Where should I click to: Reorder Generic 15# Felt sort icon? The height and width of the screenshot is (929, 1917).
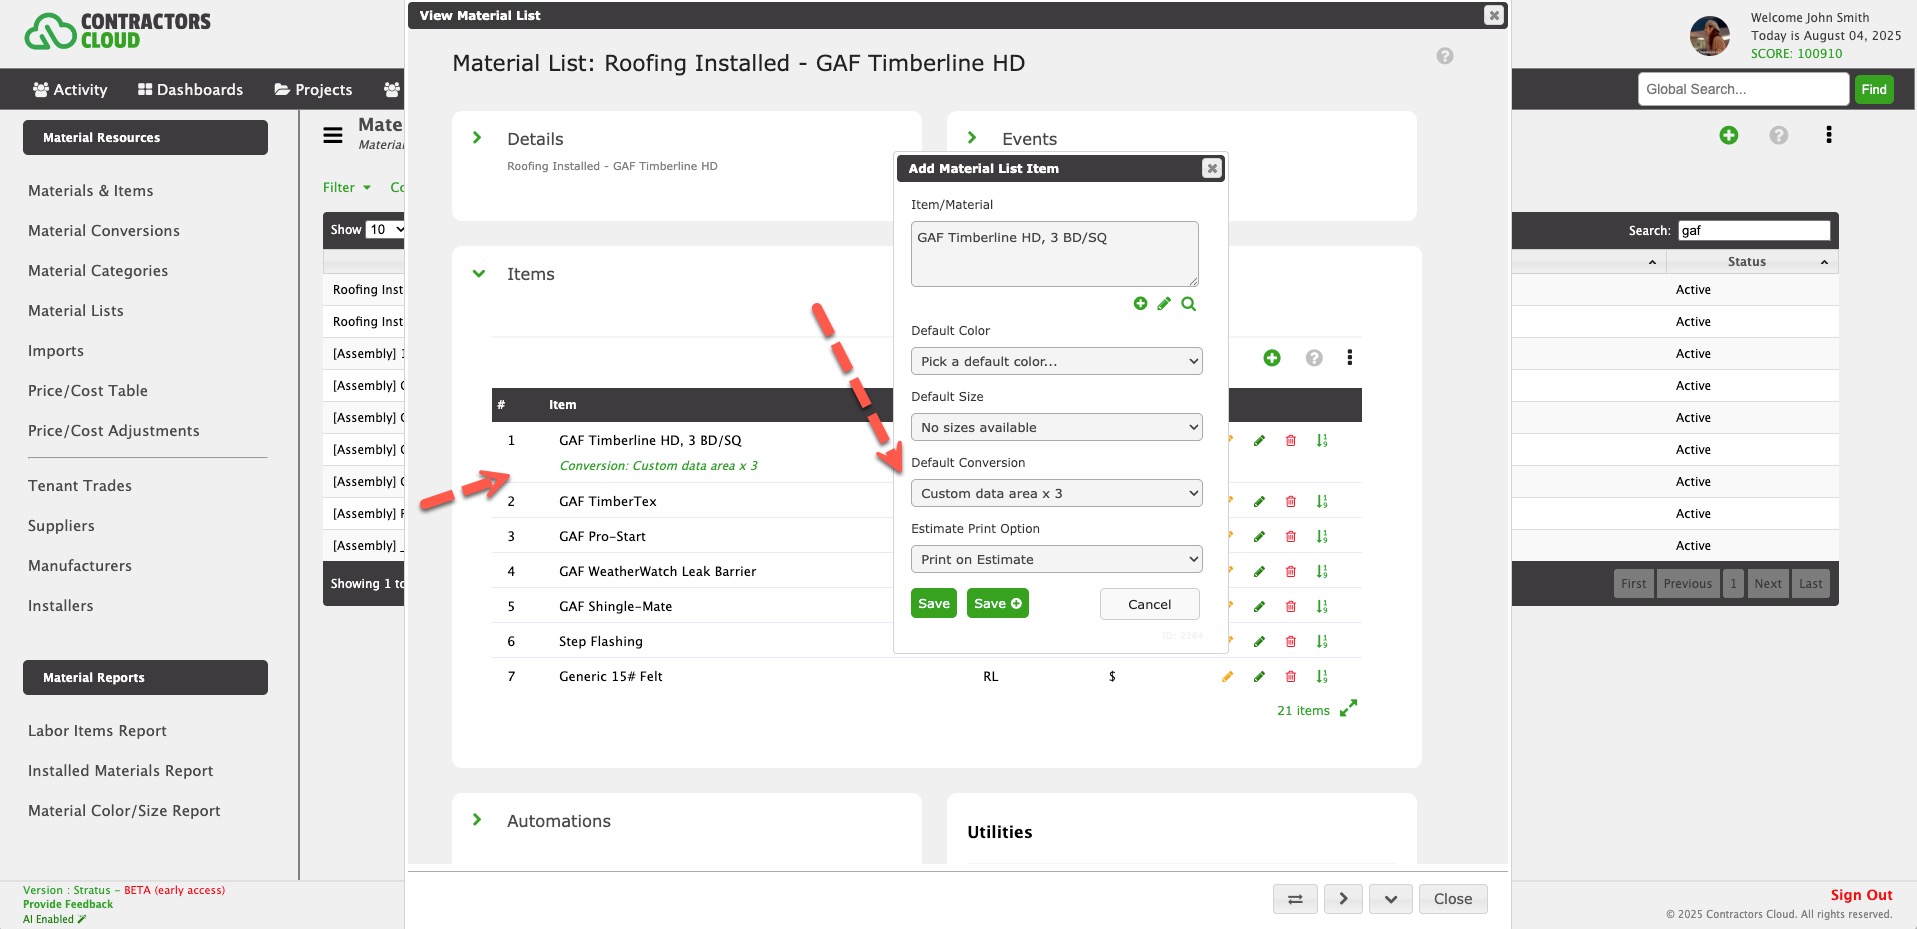(x=1322, y=677)
